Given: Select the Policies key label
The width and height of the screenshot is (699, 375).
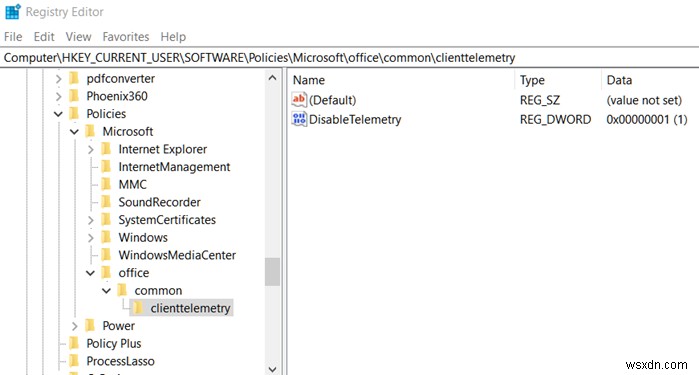Looking at the screenshot, I should 106,114.
